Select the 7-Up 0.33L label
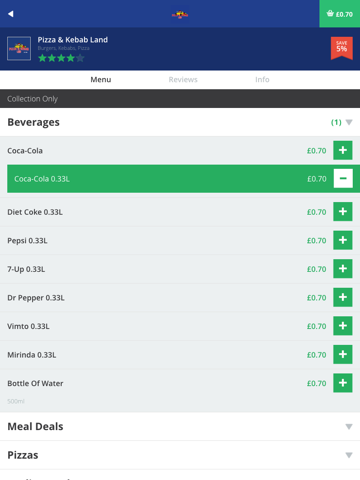Viewport: 360px width, 480px height. (26, 269)
